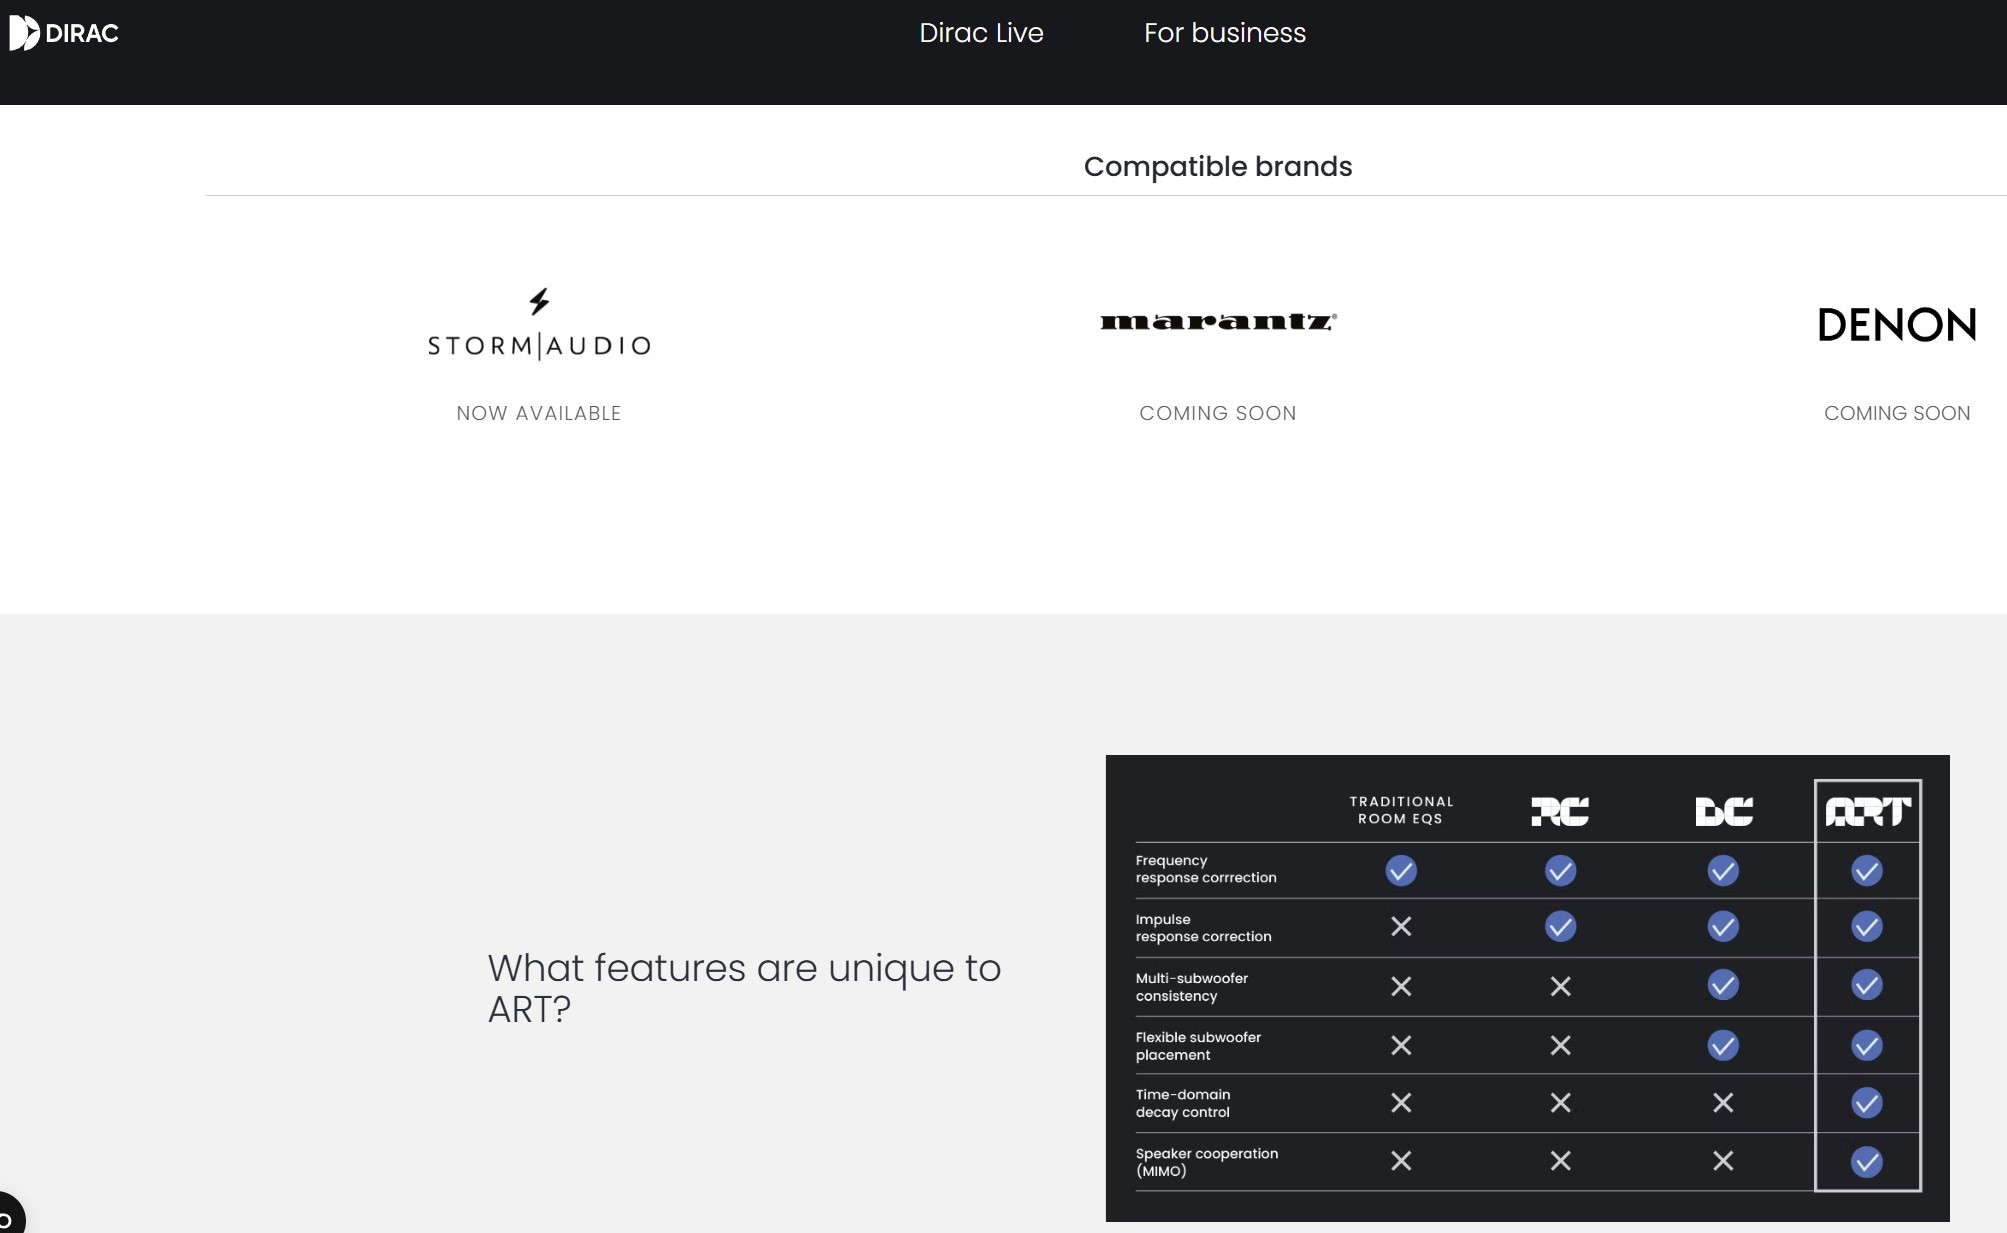The height and width of the screenshot is (1233, 2007).
Task: Open the For business menu
Action: tap(1224, 33)
